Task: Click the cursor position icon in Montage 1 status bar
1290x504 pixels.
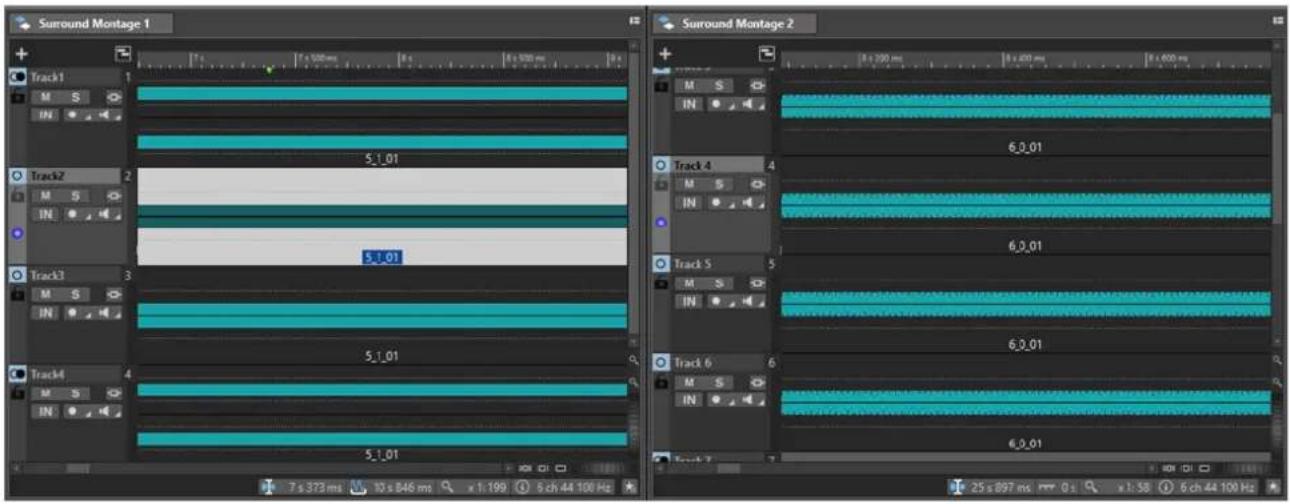Action: point(267,487)
